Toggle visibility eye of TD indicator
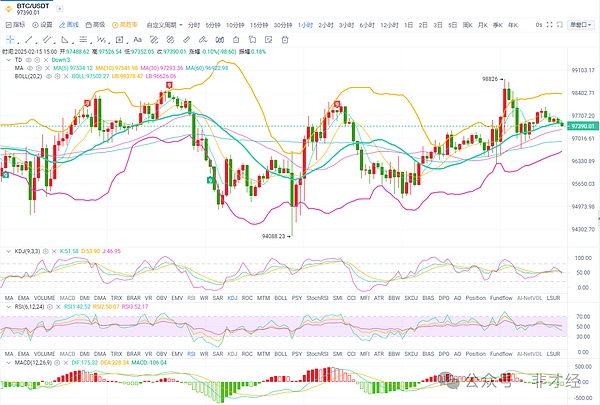Screen dimensions: 600x405 click(x=29, y=60)
